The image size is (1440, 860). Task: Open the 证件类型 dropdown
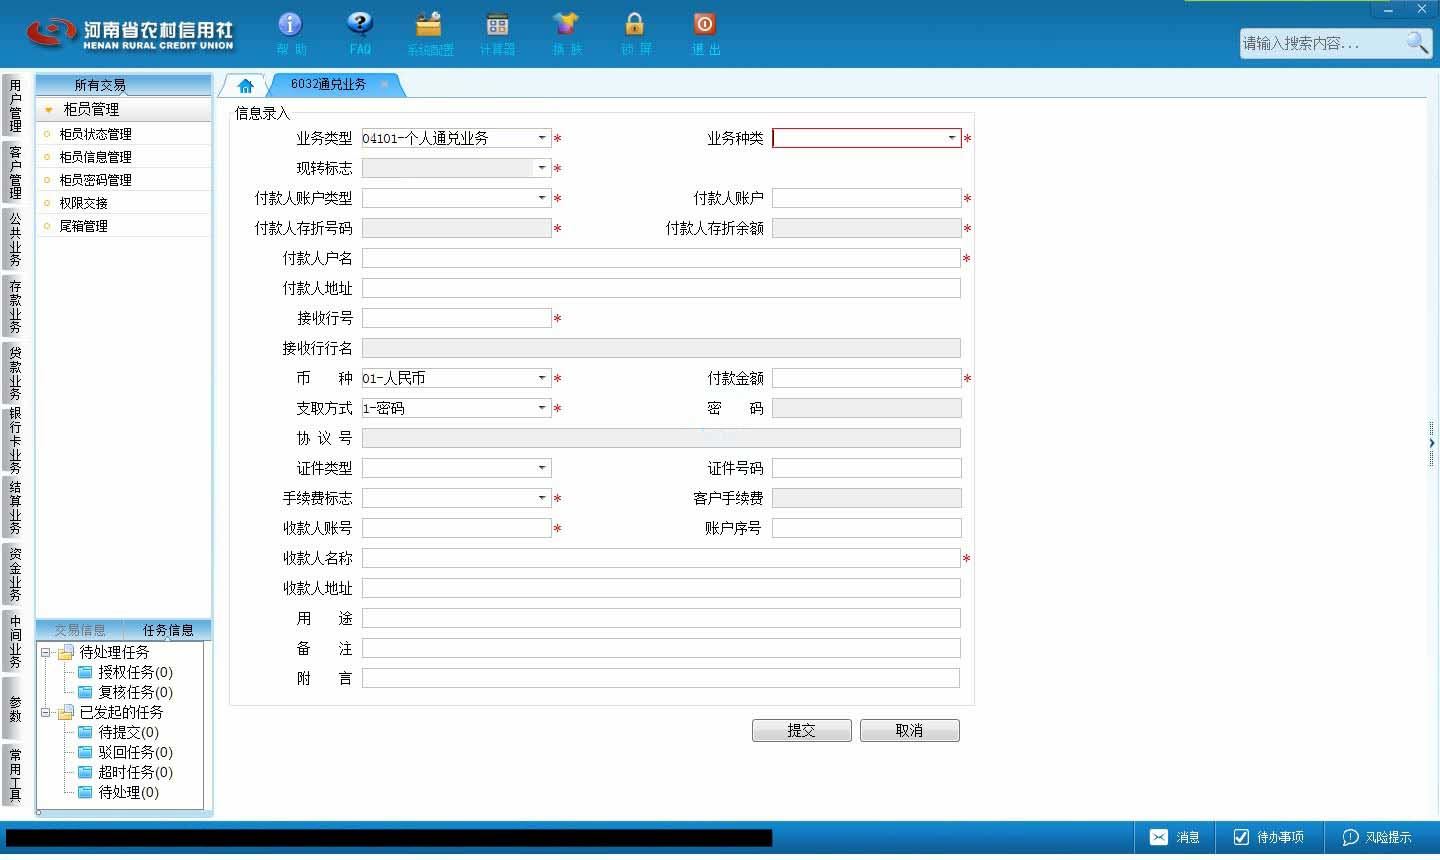[542, 468]
